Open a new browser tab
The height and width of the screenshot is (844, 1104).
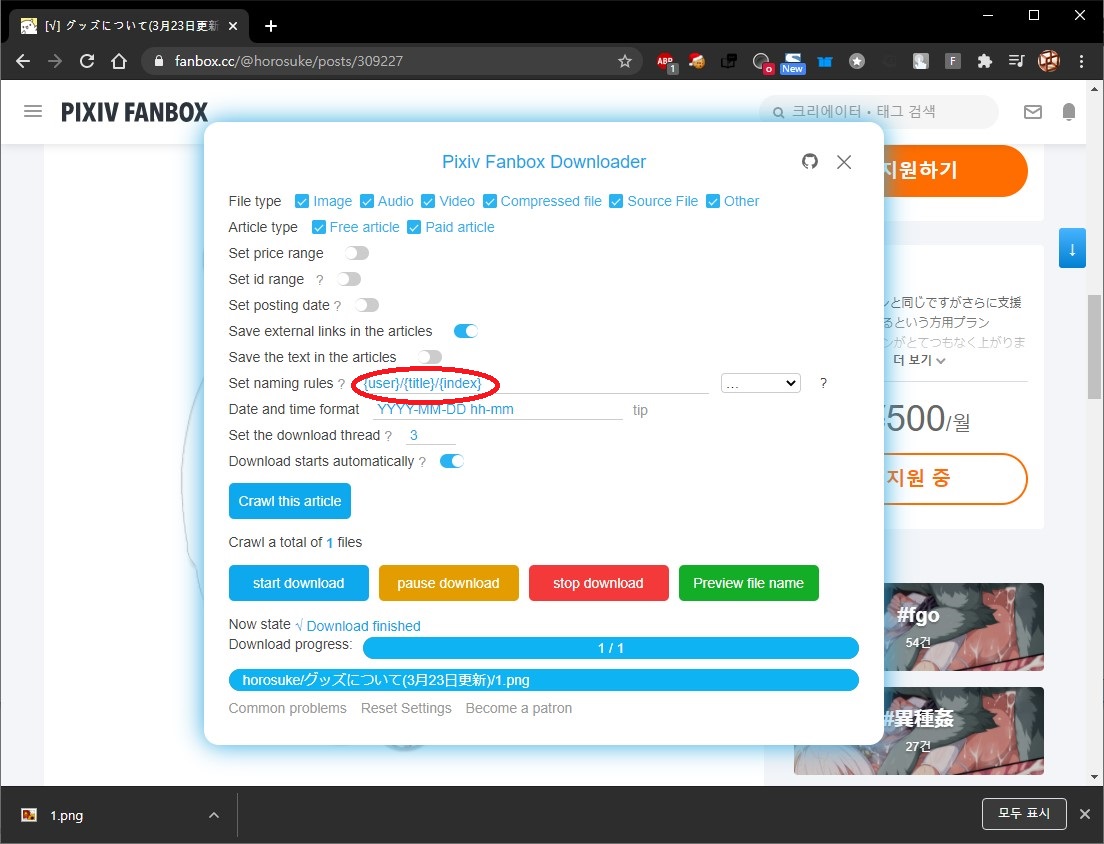click(270, 26)
